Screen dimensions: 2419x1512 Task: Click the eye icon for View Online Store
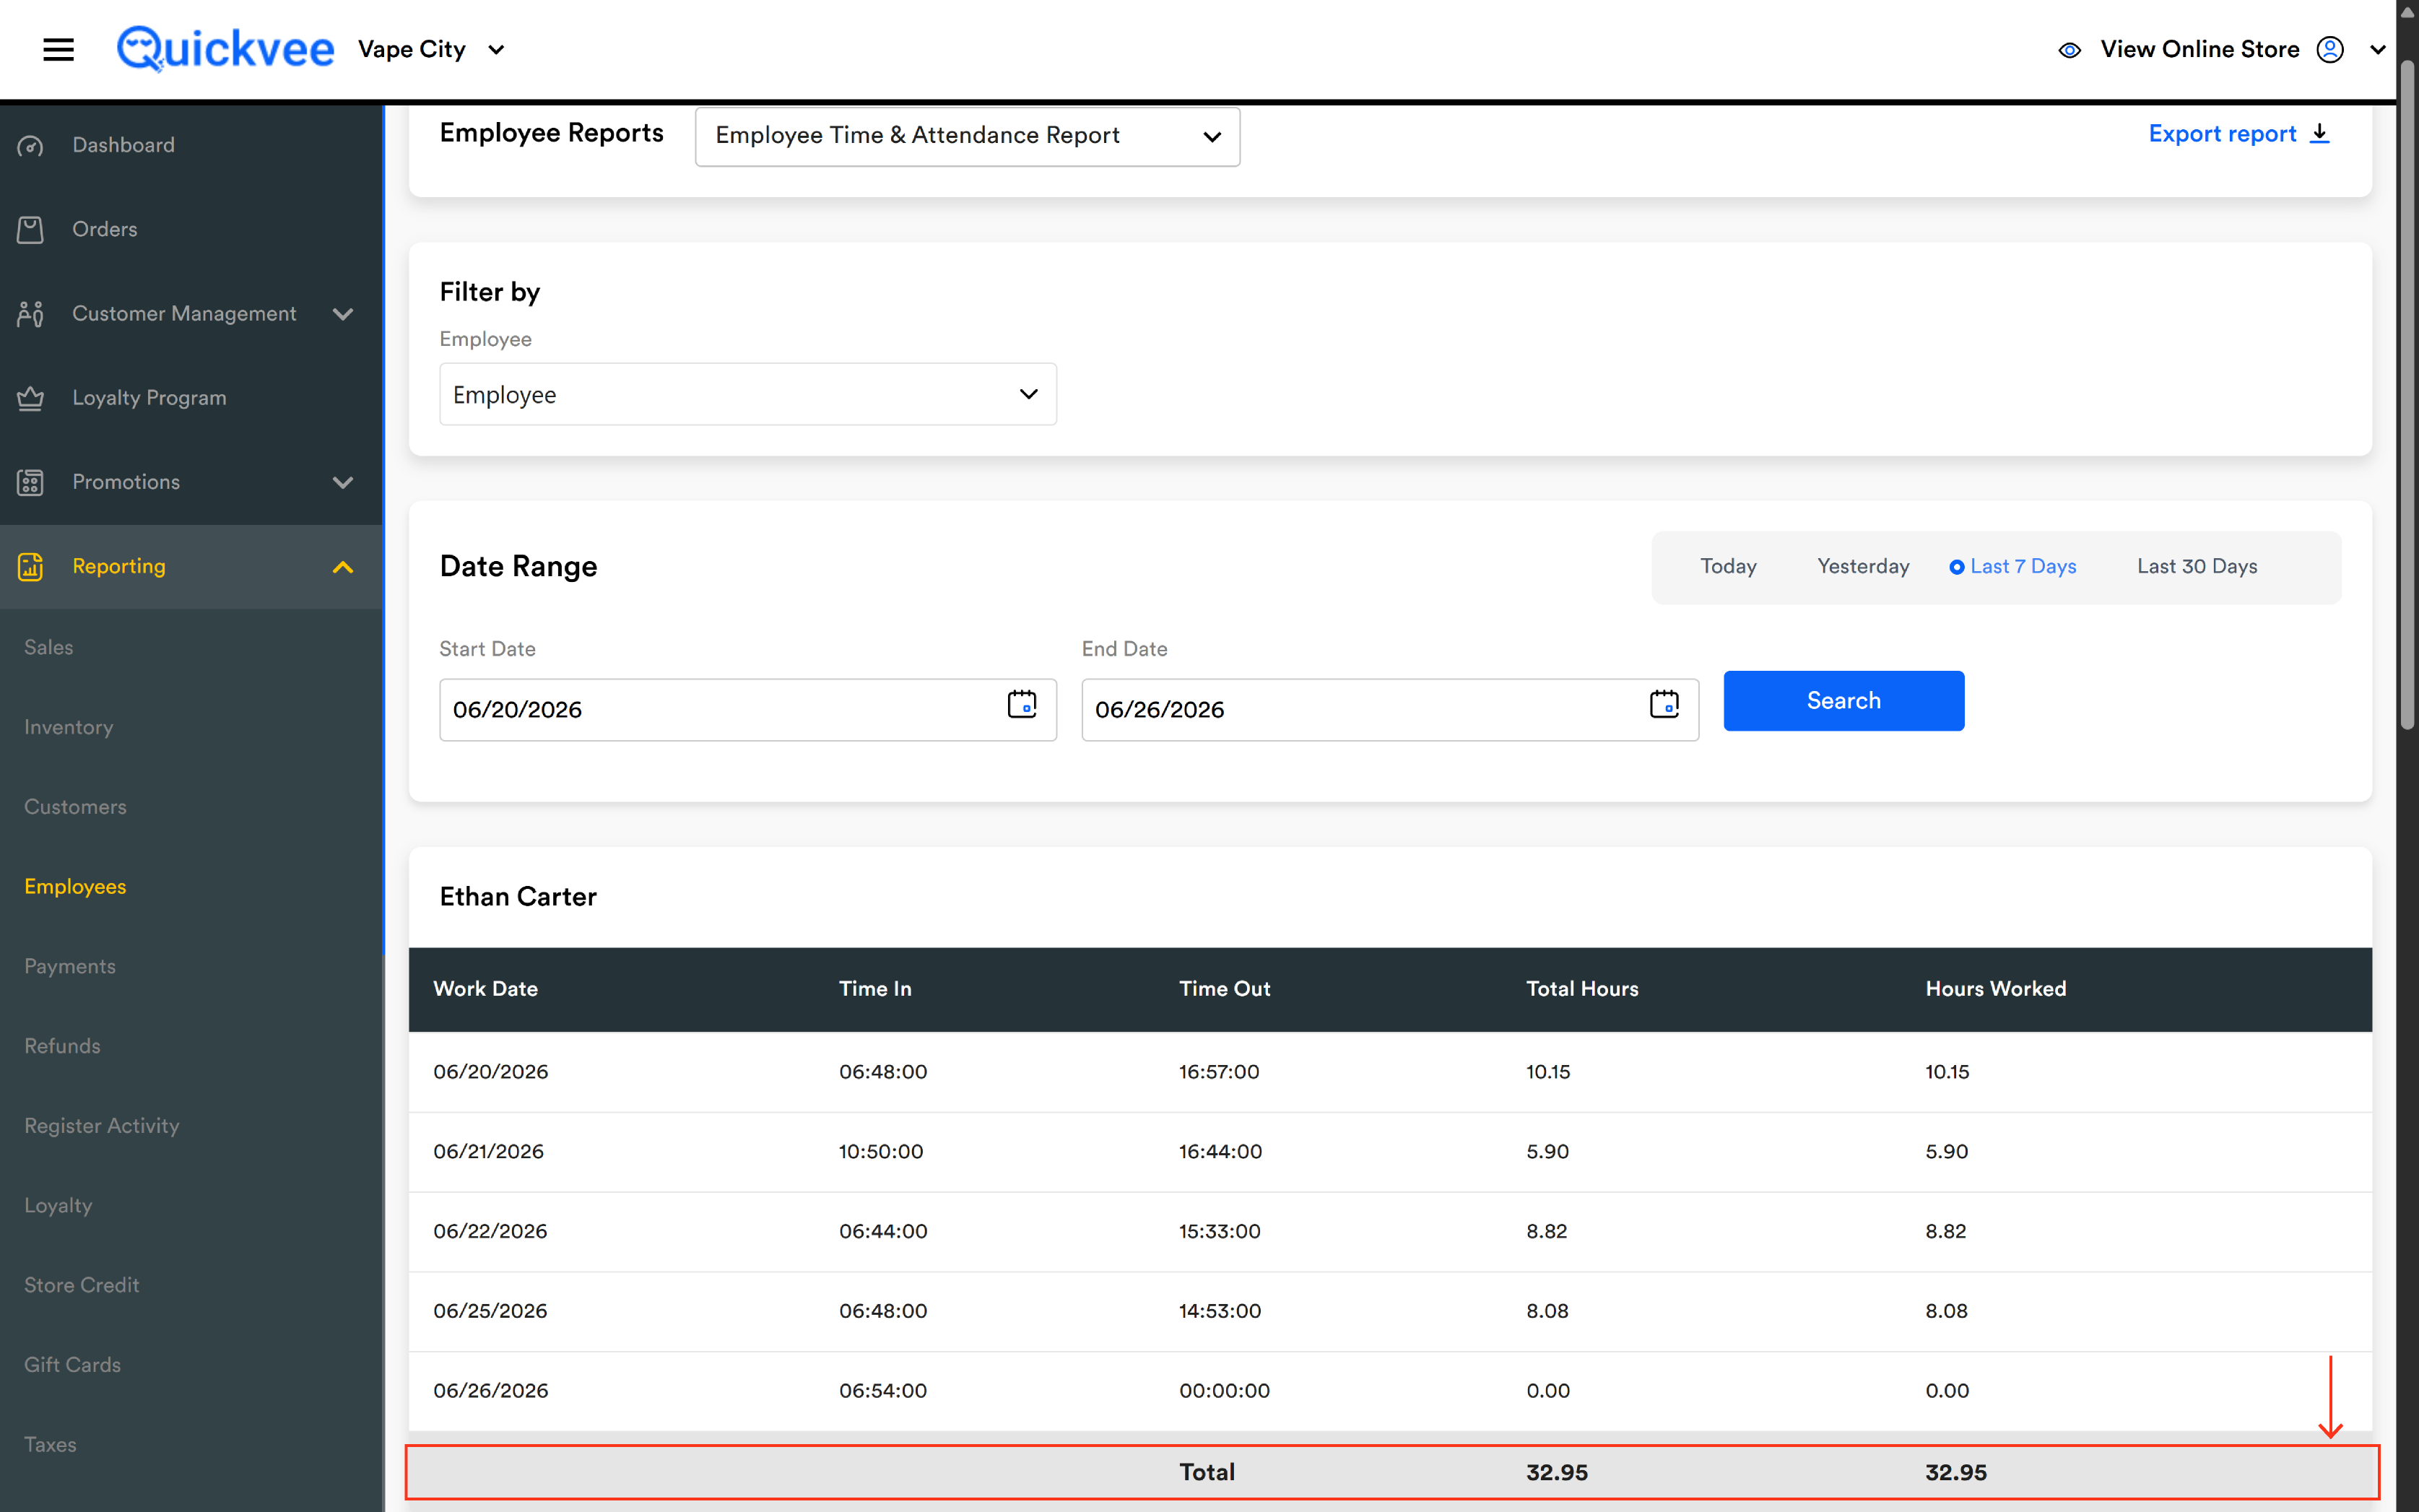[2069, 50]
